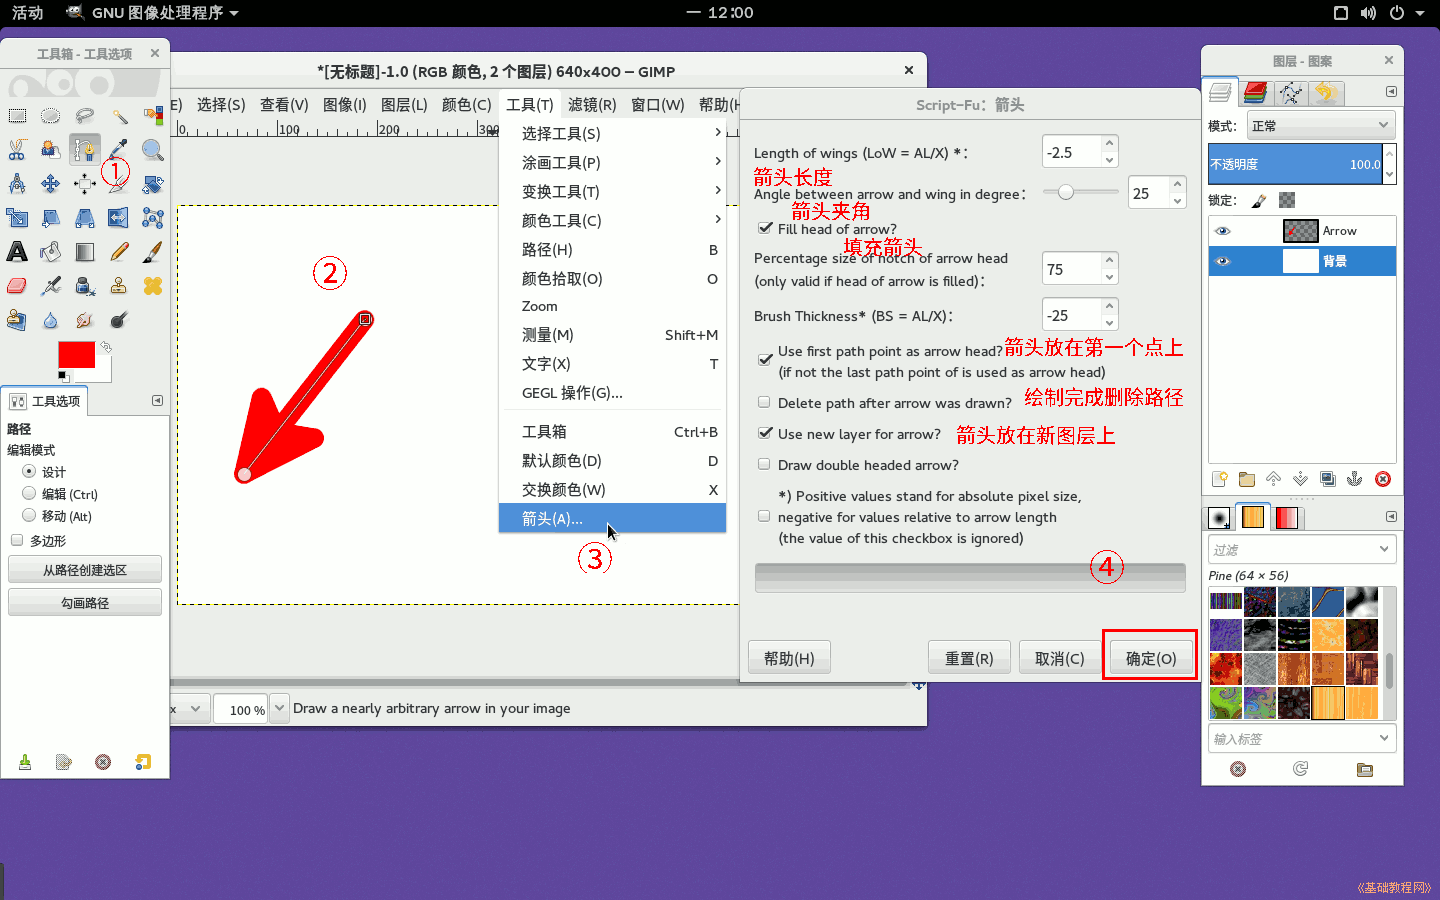This screenshot has width=1440, height=900.
Task: Select the Zoom magnifier tool
Action: (153, 150)
